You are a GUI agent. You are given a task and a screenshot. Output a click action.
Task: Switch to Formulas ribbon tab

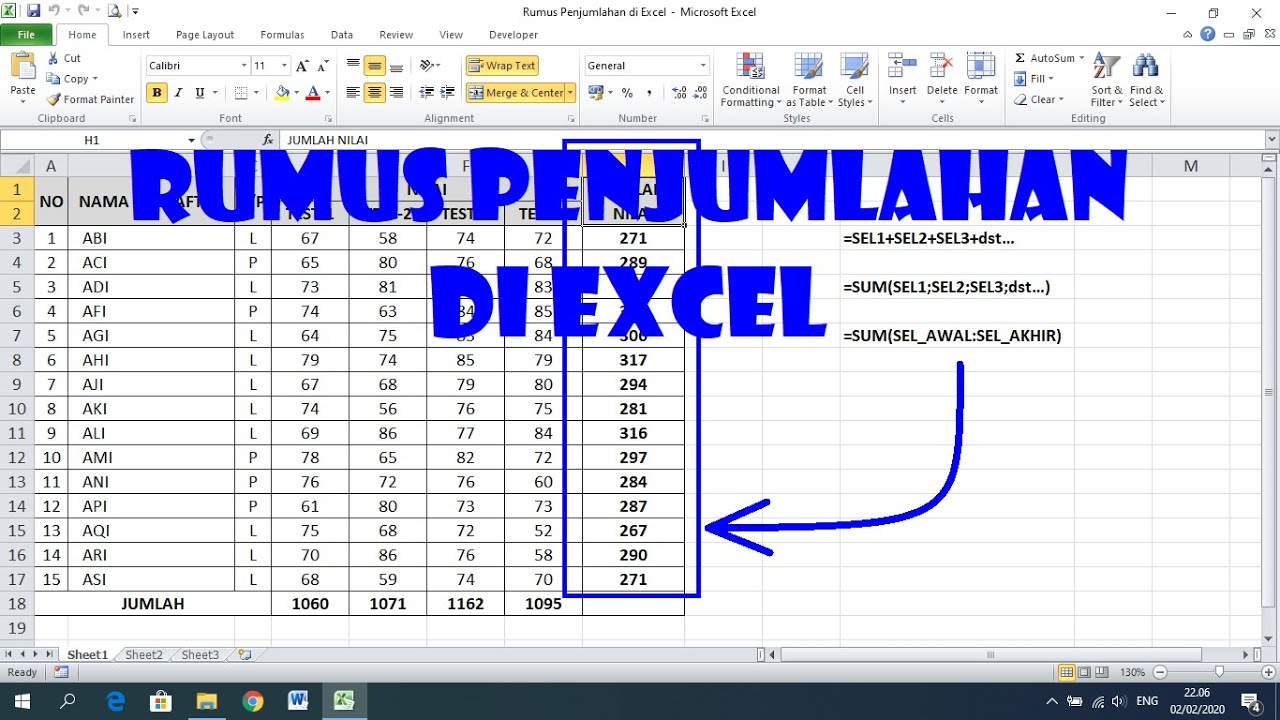[x=282, y=34]
